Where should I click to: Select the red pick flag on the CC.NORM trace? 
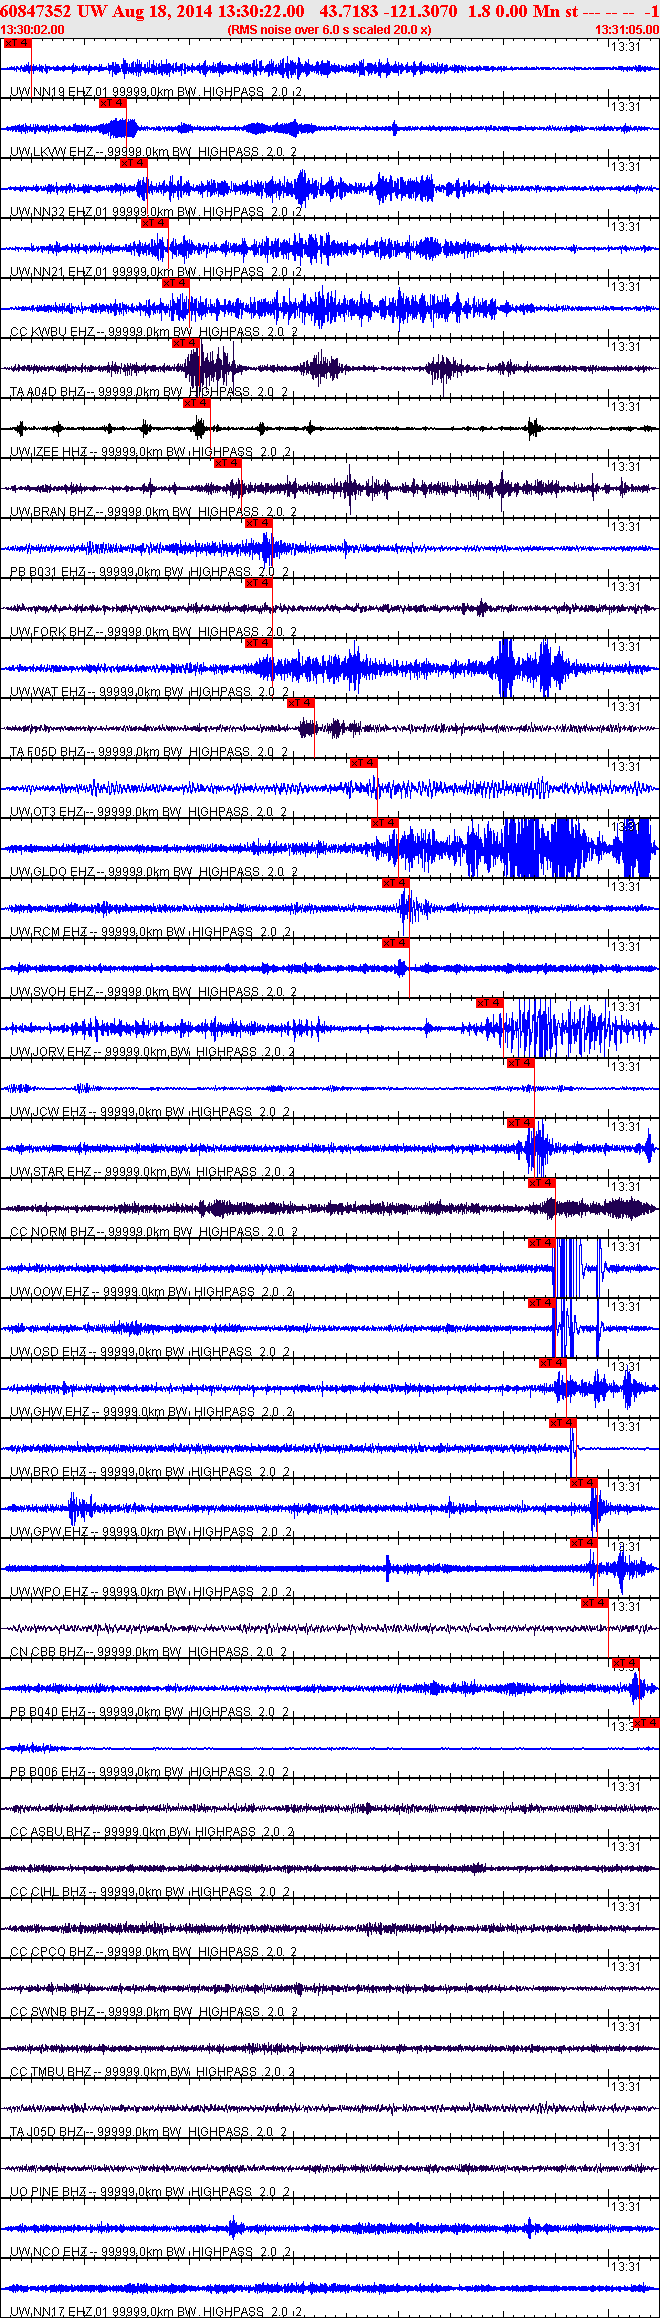coord(541,1183)
